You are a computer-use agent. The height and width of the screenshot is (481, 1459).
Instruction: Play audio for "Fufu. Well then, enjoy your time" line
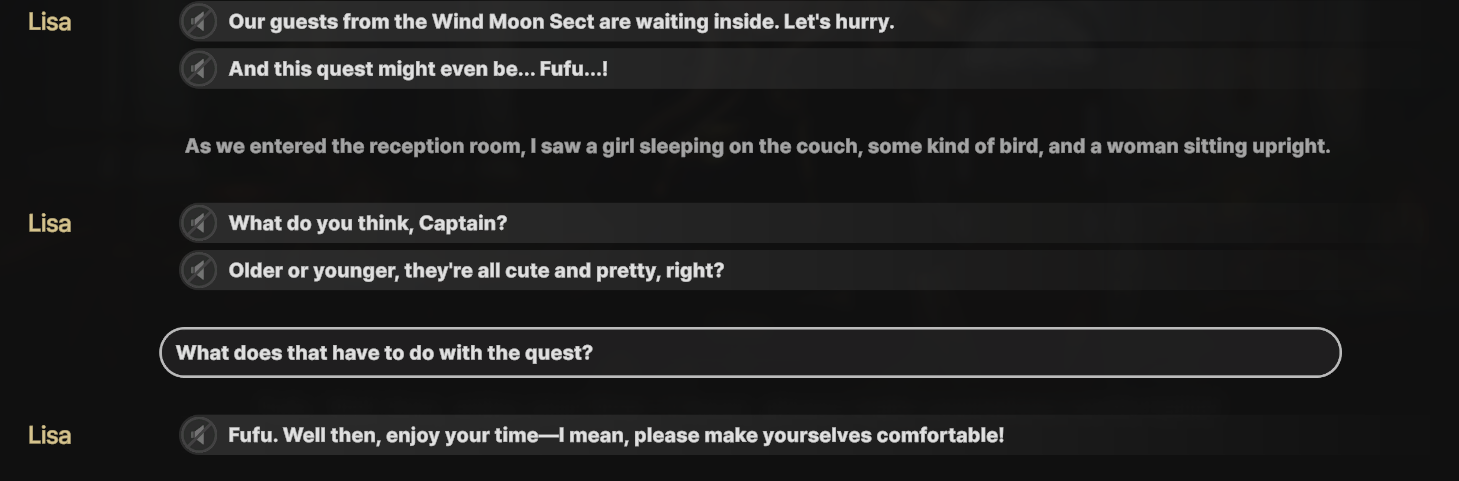coord(199,435)
